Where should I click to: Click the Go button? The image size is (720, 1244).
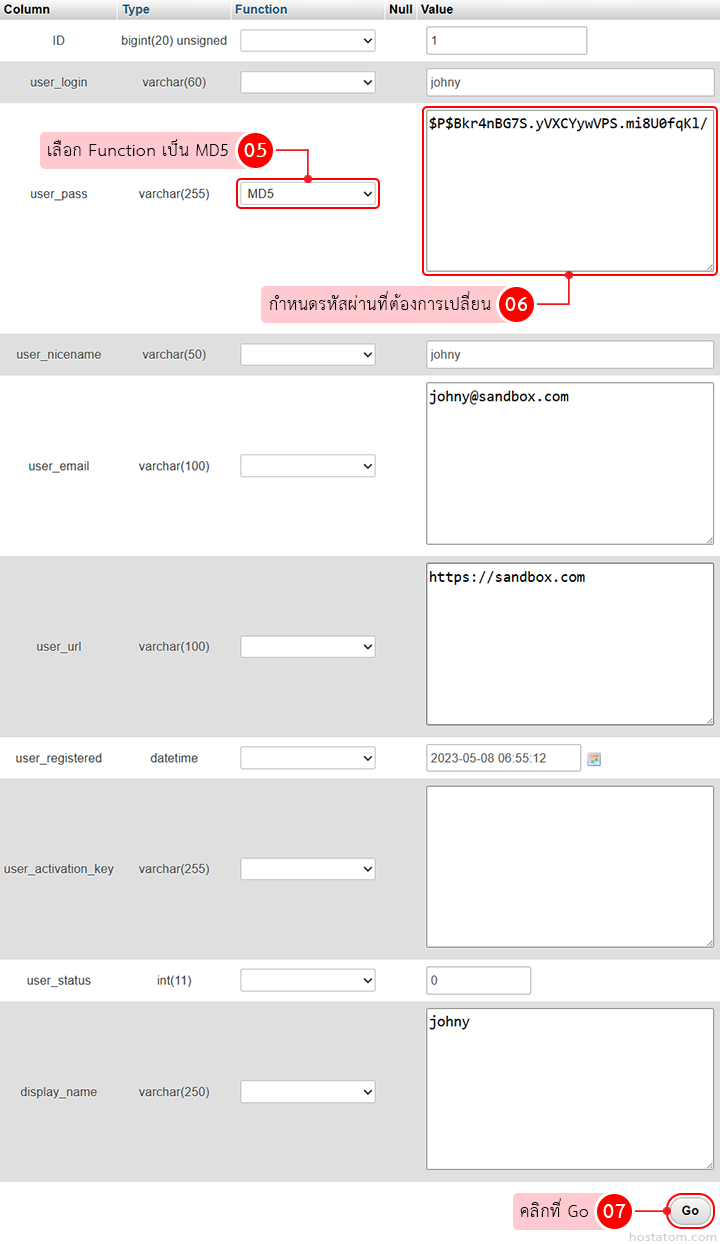(x=690, y=1210)
